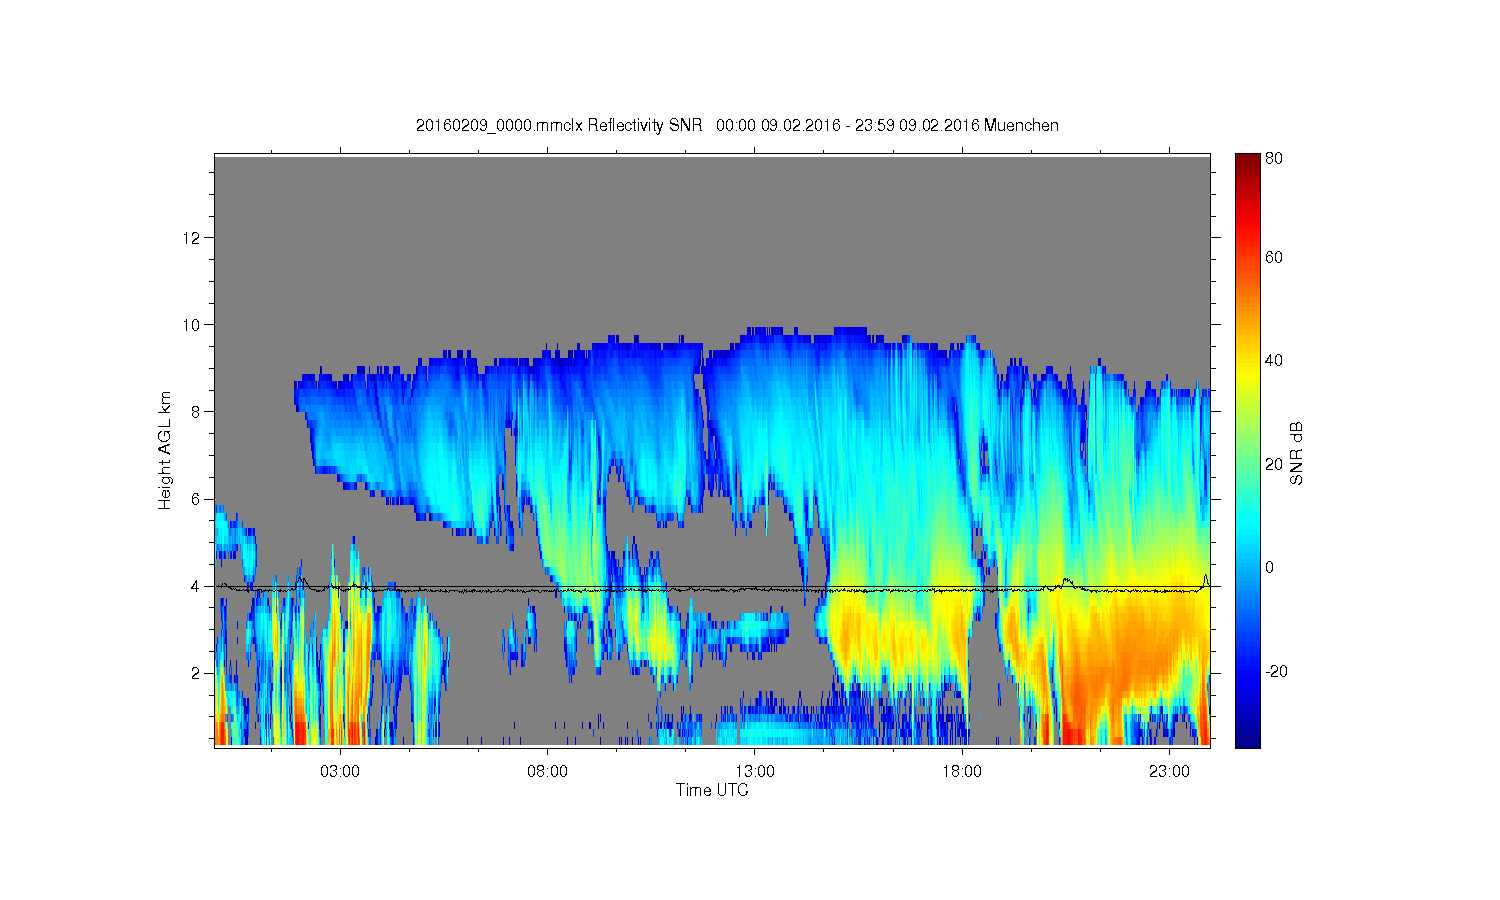Click the colorbar value -20
Image resolution: width=1500 pixels, height=900 pixels.
pos(1277,671)
